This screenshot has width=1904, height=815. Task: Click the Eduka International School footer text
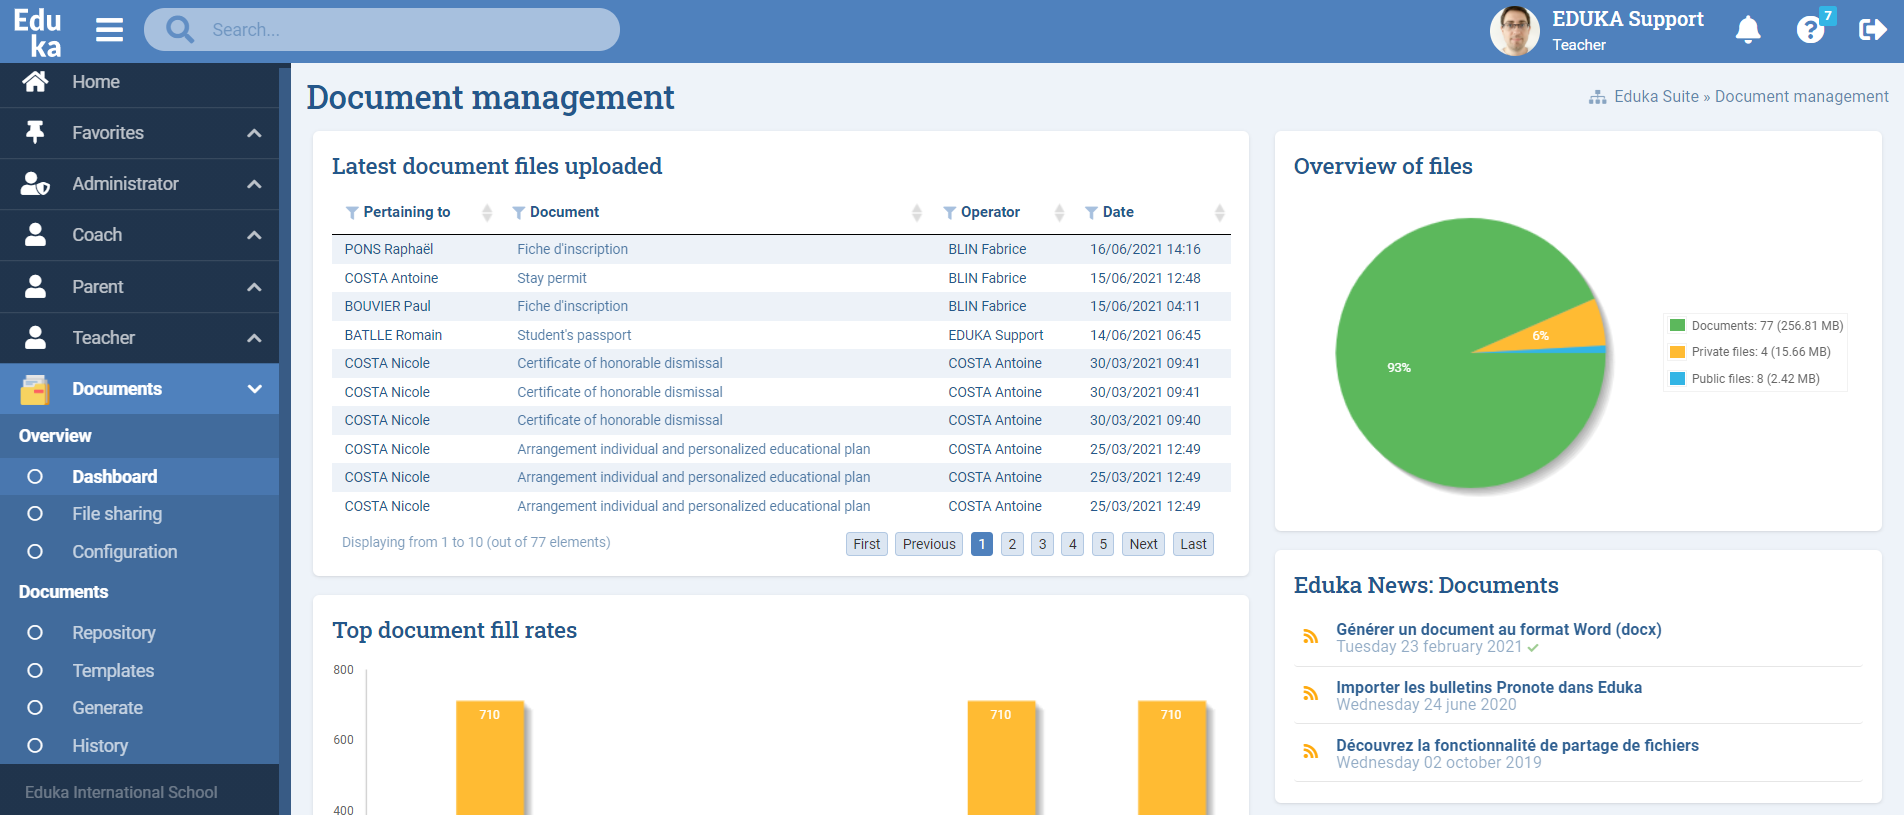coord(121,792)
